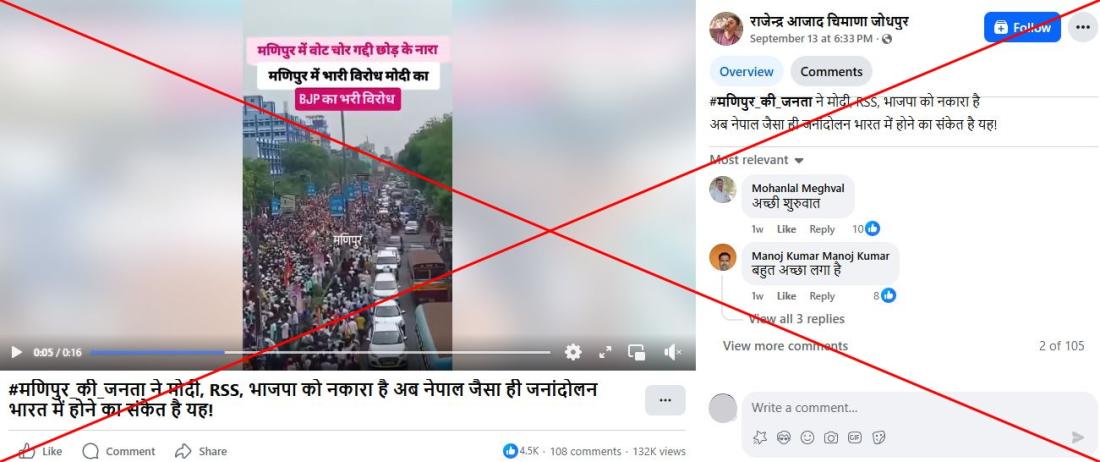This screenshot has width=1100, height=462.
Task: Switch to the Overview tab
Action: pos(746,72)
